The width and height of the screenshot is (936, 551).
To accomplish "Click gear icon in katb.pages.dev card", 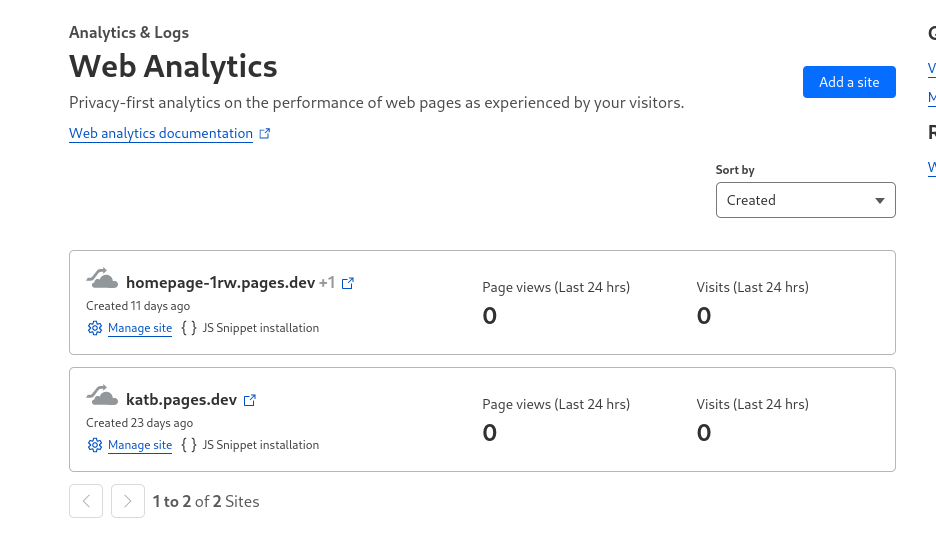I will [95, 445].
